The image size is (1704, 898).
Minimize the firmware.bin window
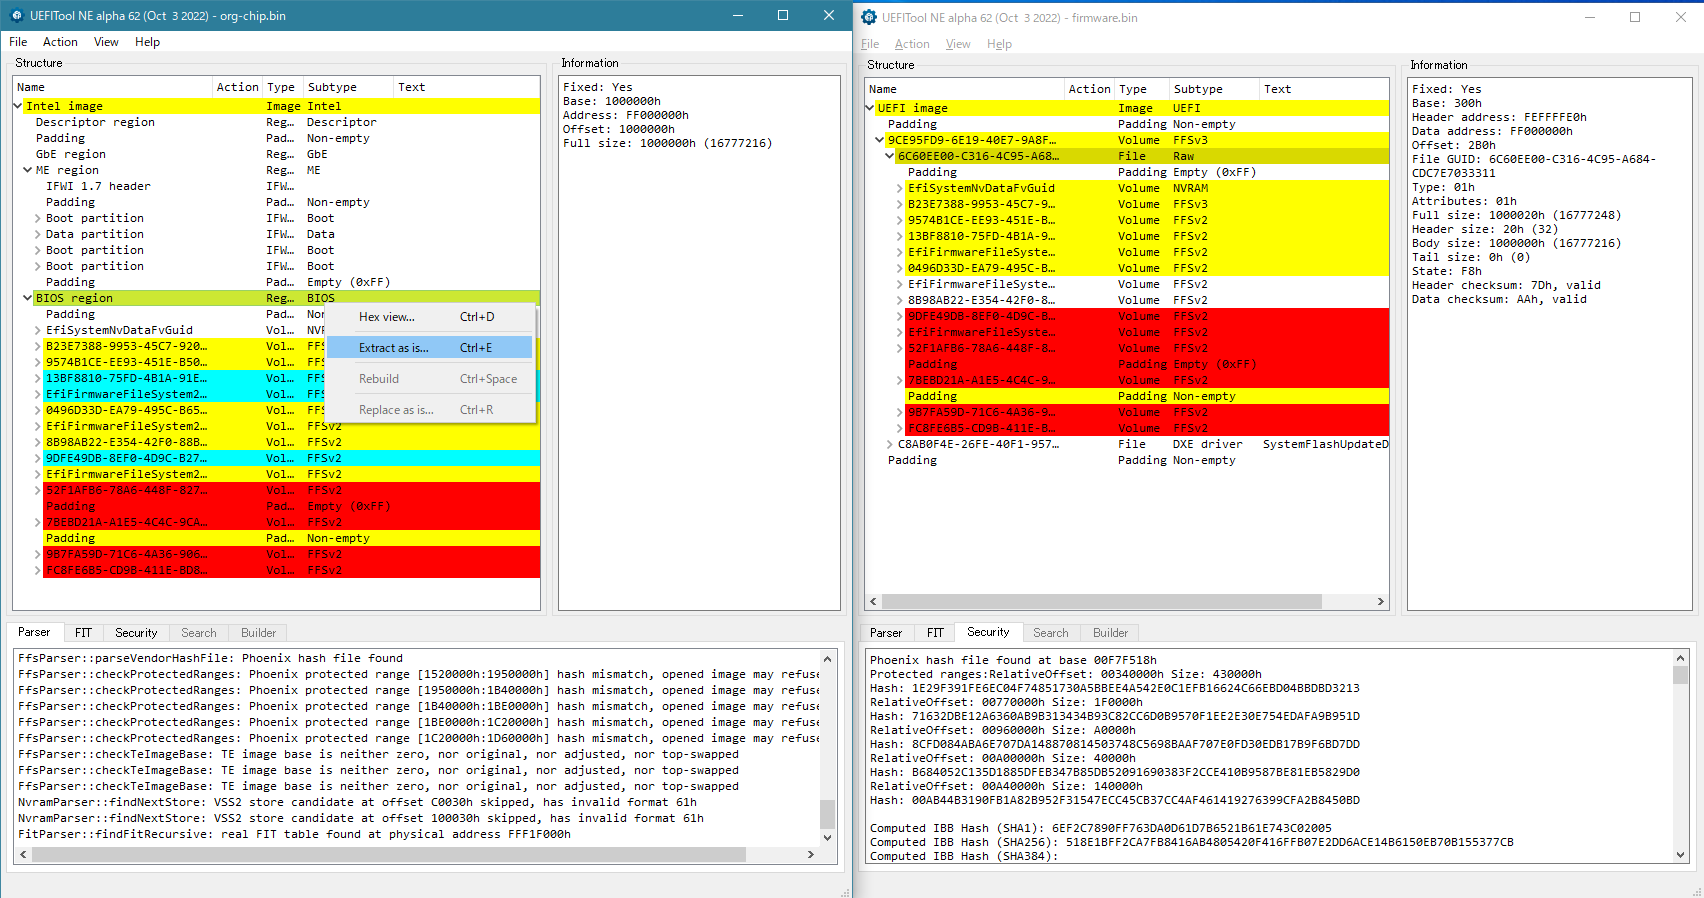pyautogui.click(x=1589, y=17)
